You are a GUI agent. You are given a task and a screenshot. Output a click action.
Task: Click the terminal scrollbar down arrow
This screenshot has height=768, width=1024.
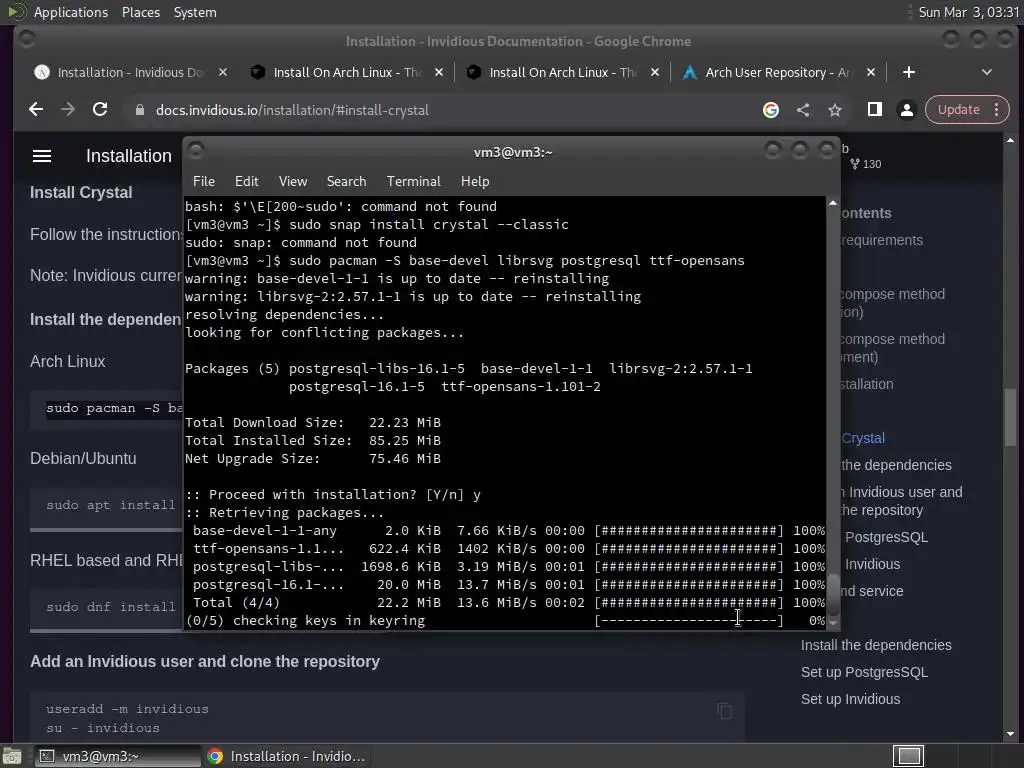(833, 623)
